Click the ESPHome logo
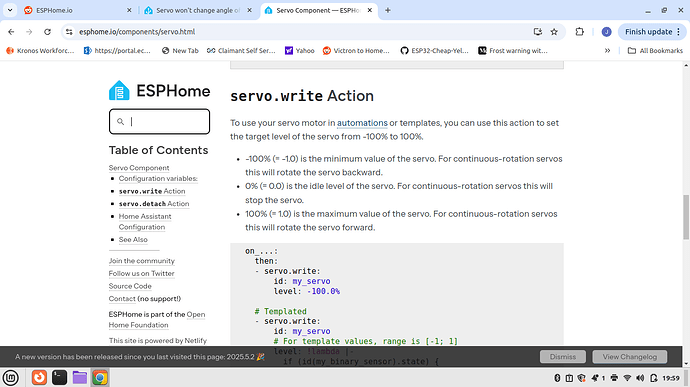The height and width of the screenshot is (387, 690). [x=159, y=91]
